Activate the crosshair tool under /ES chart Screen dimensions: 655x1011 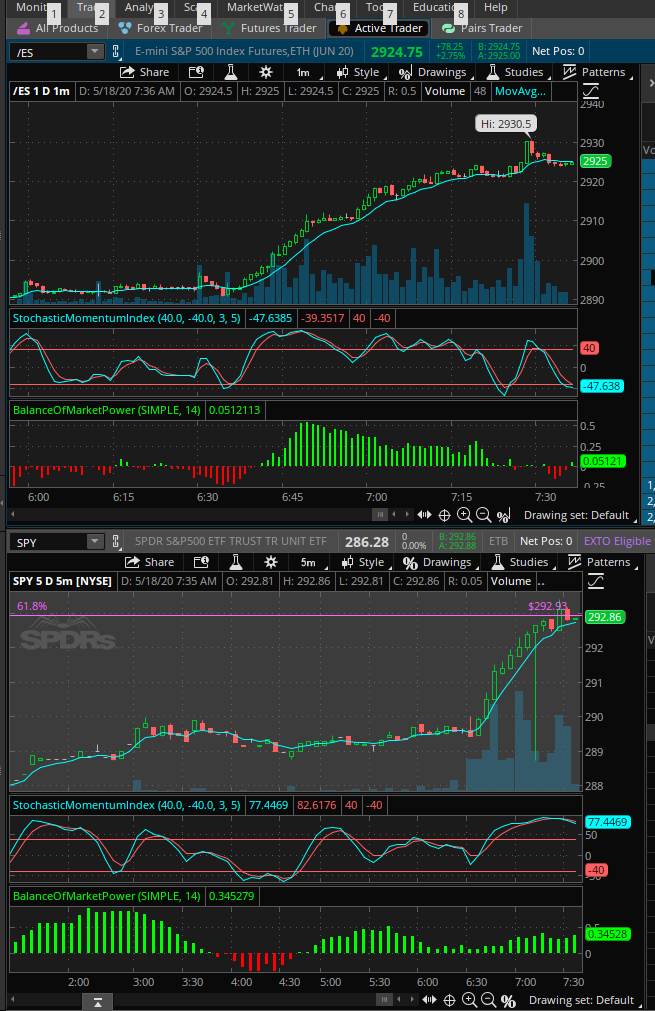(444, 515)
